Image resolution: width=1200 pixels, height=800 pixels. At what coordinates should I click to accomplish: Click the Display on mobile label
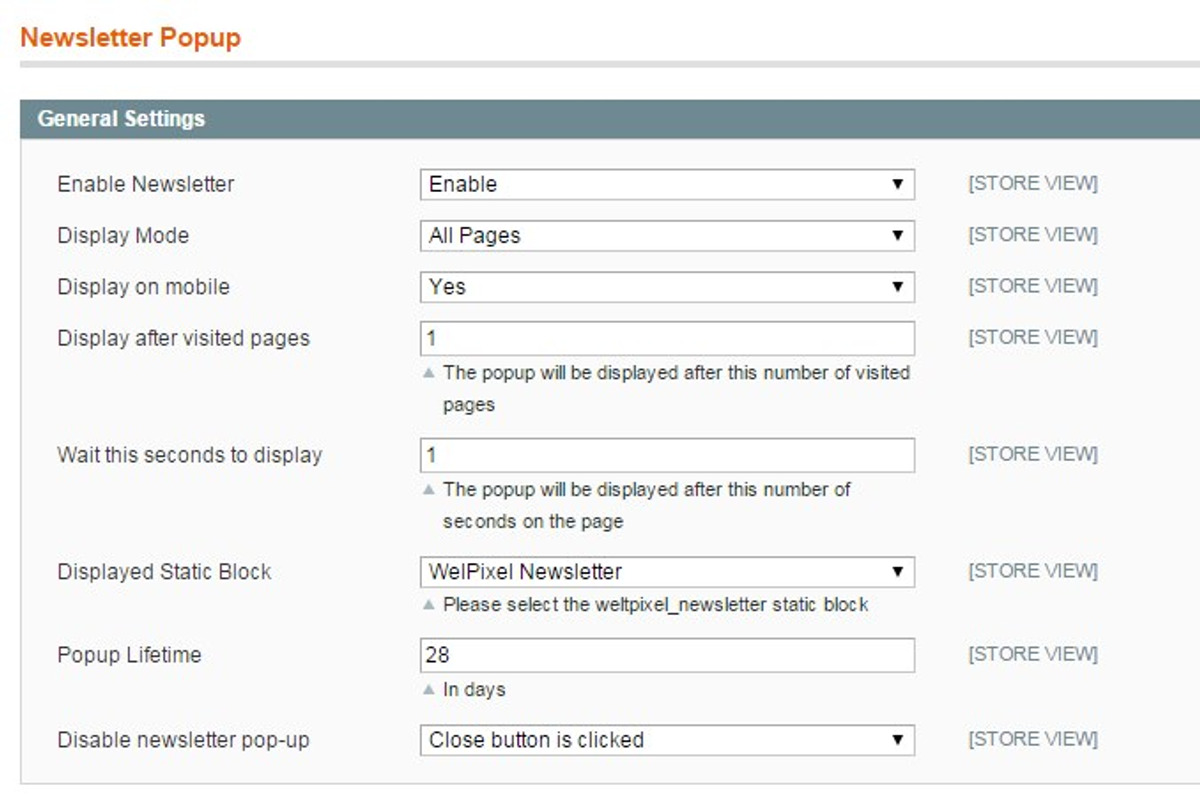[x=143, y=287]
